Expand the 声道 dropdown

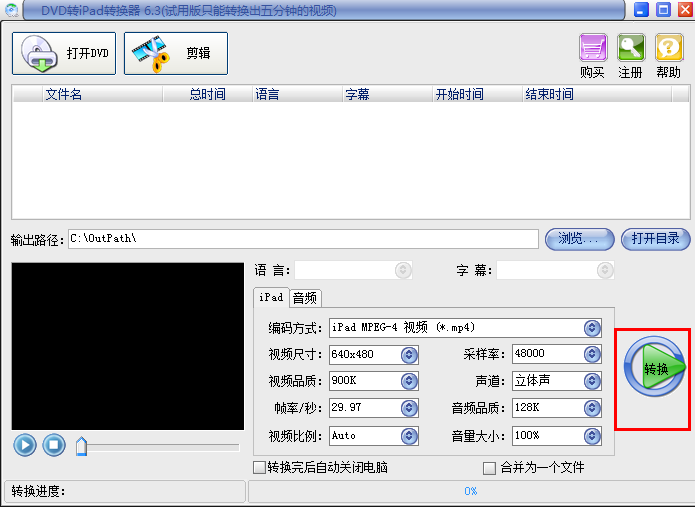[x=592, y=381]
